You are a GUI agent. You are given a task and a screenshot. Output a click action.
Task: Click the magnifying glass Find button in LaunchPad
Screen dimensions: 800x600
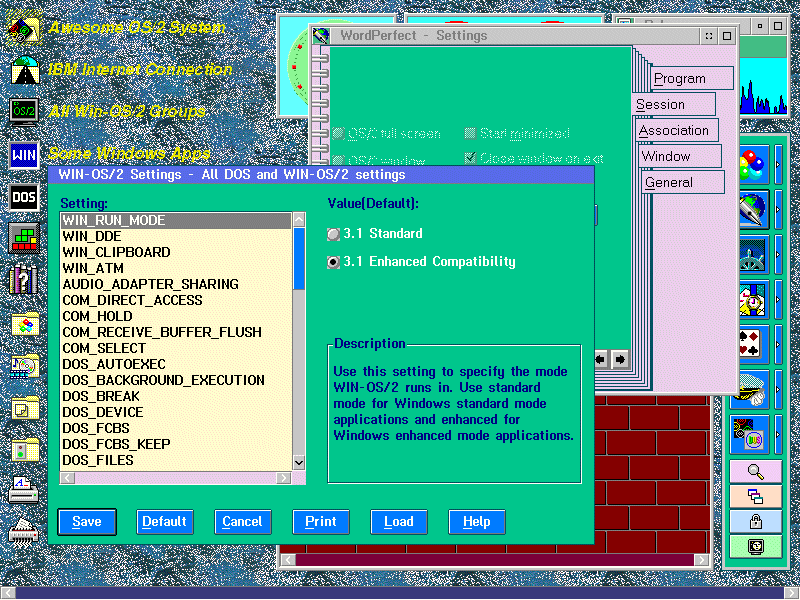pos(756,472)
